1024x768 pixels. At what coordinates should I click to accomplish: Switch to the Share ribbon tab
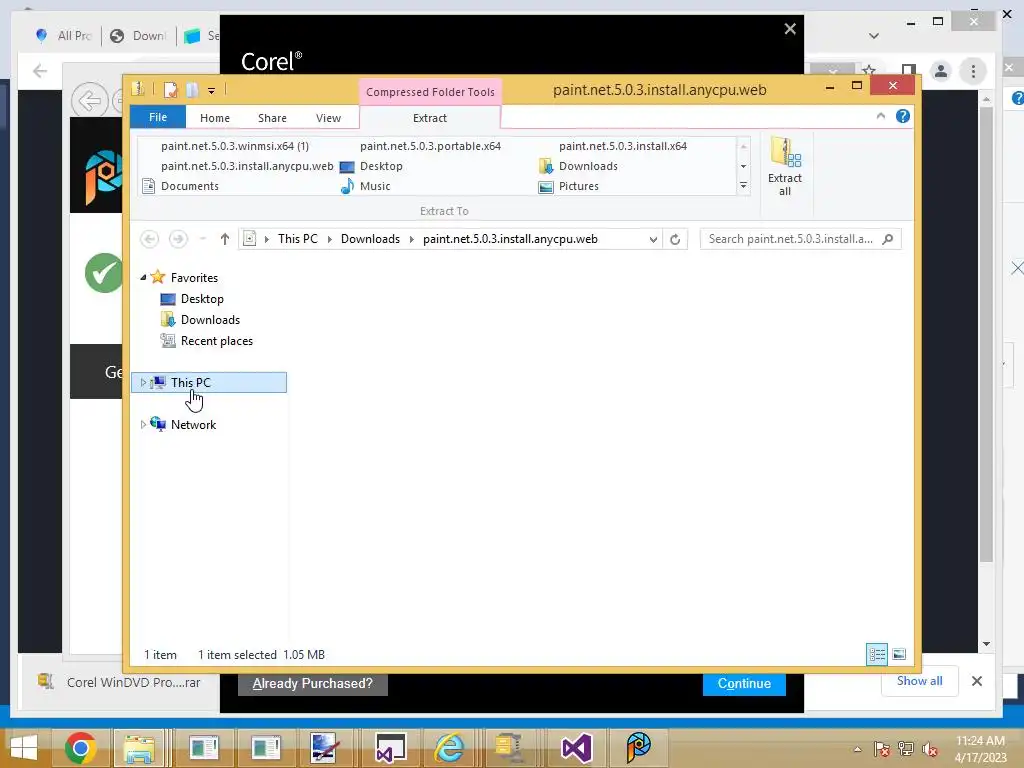[x=272, y=118]
